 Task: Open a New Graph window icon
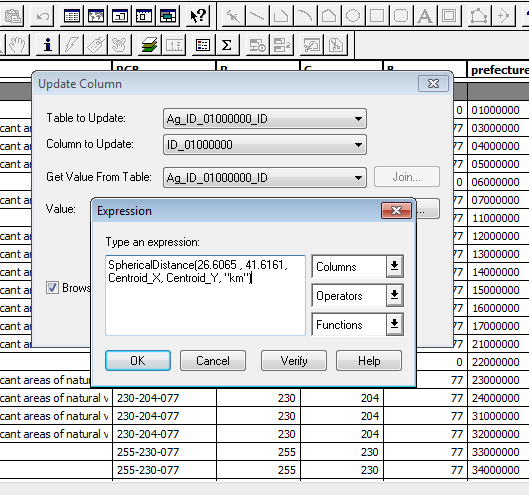pyautogui.click(x=120, y=16)
